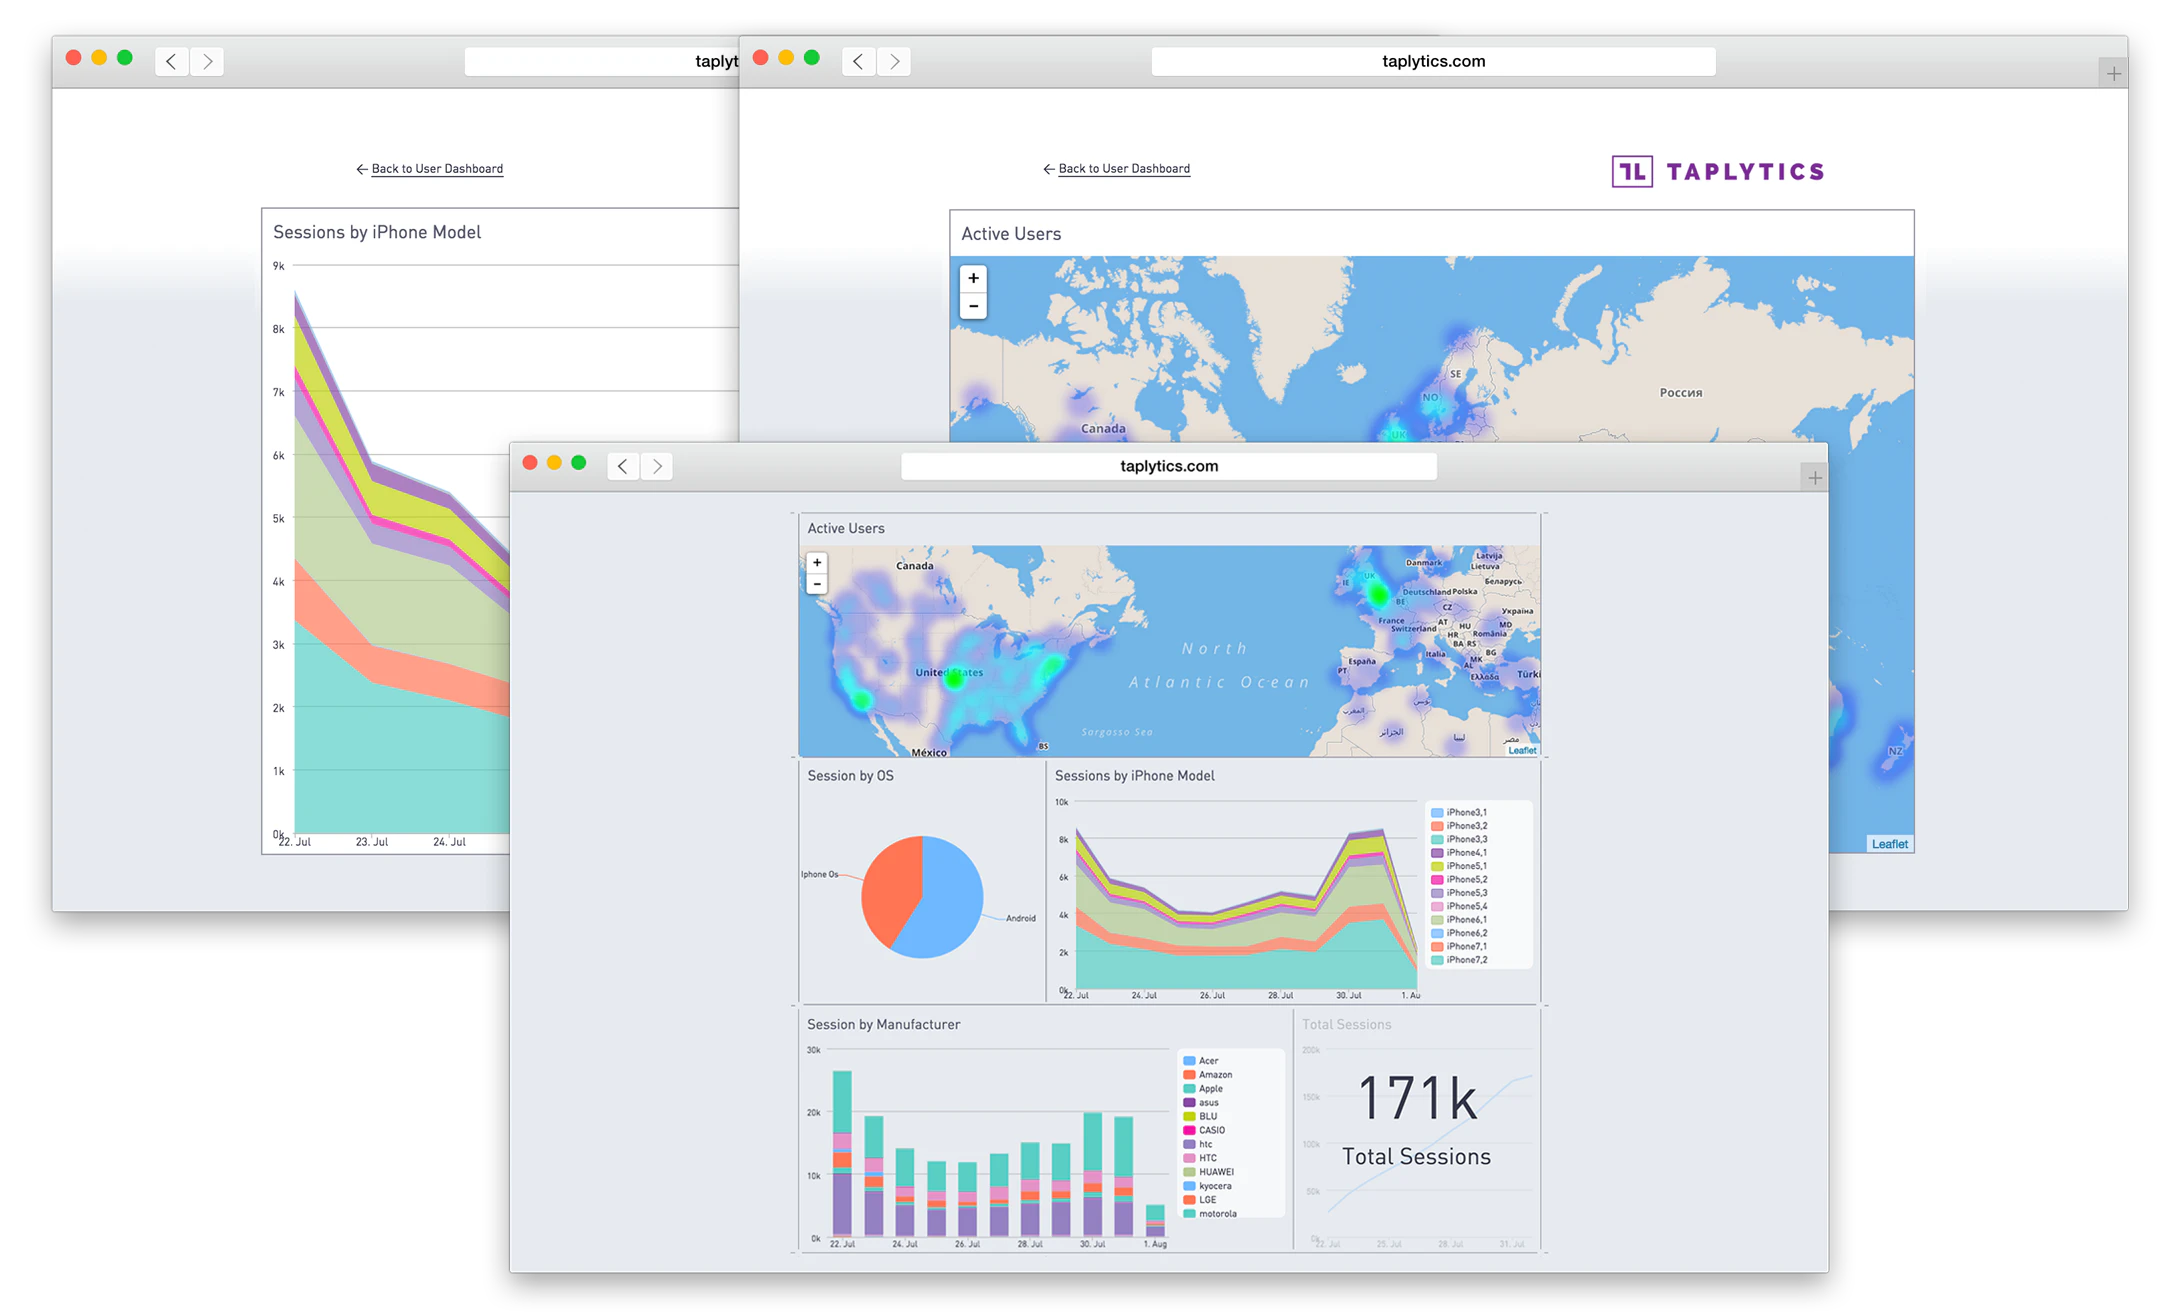
Task: Click the Taplytics logo
Action: click(x=1717, y=172)
